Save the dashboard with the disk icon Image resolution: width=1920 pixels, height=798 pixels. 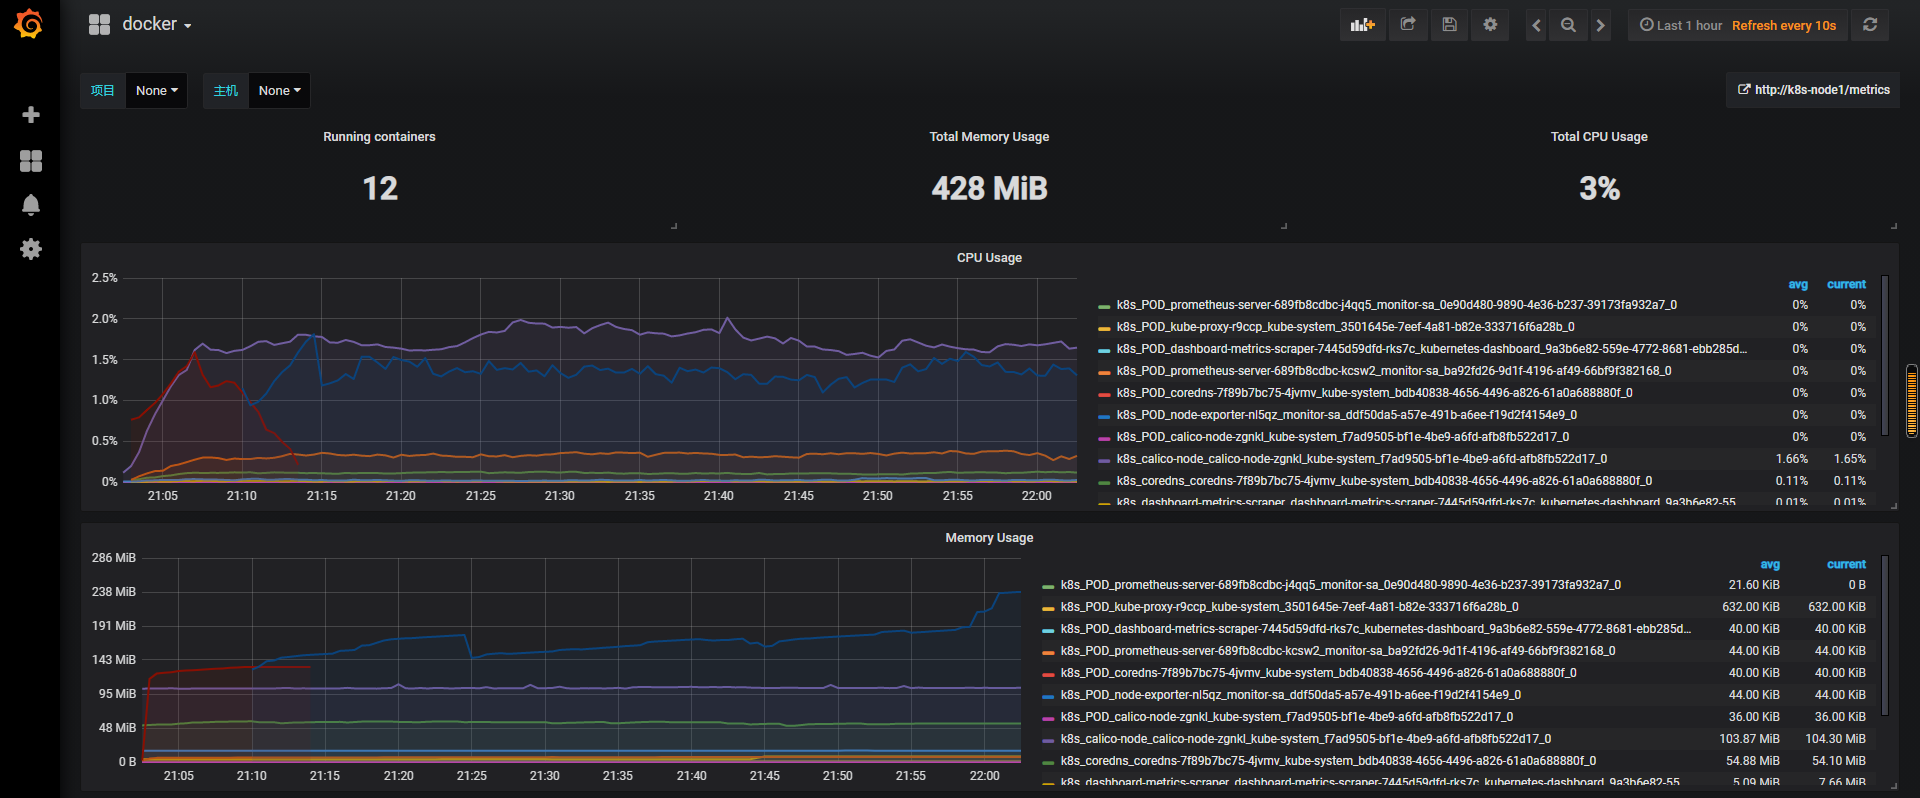[1449, 25]
